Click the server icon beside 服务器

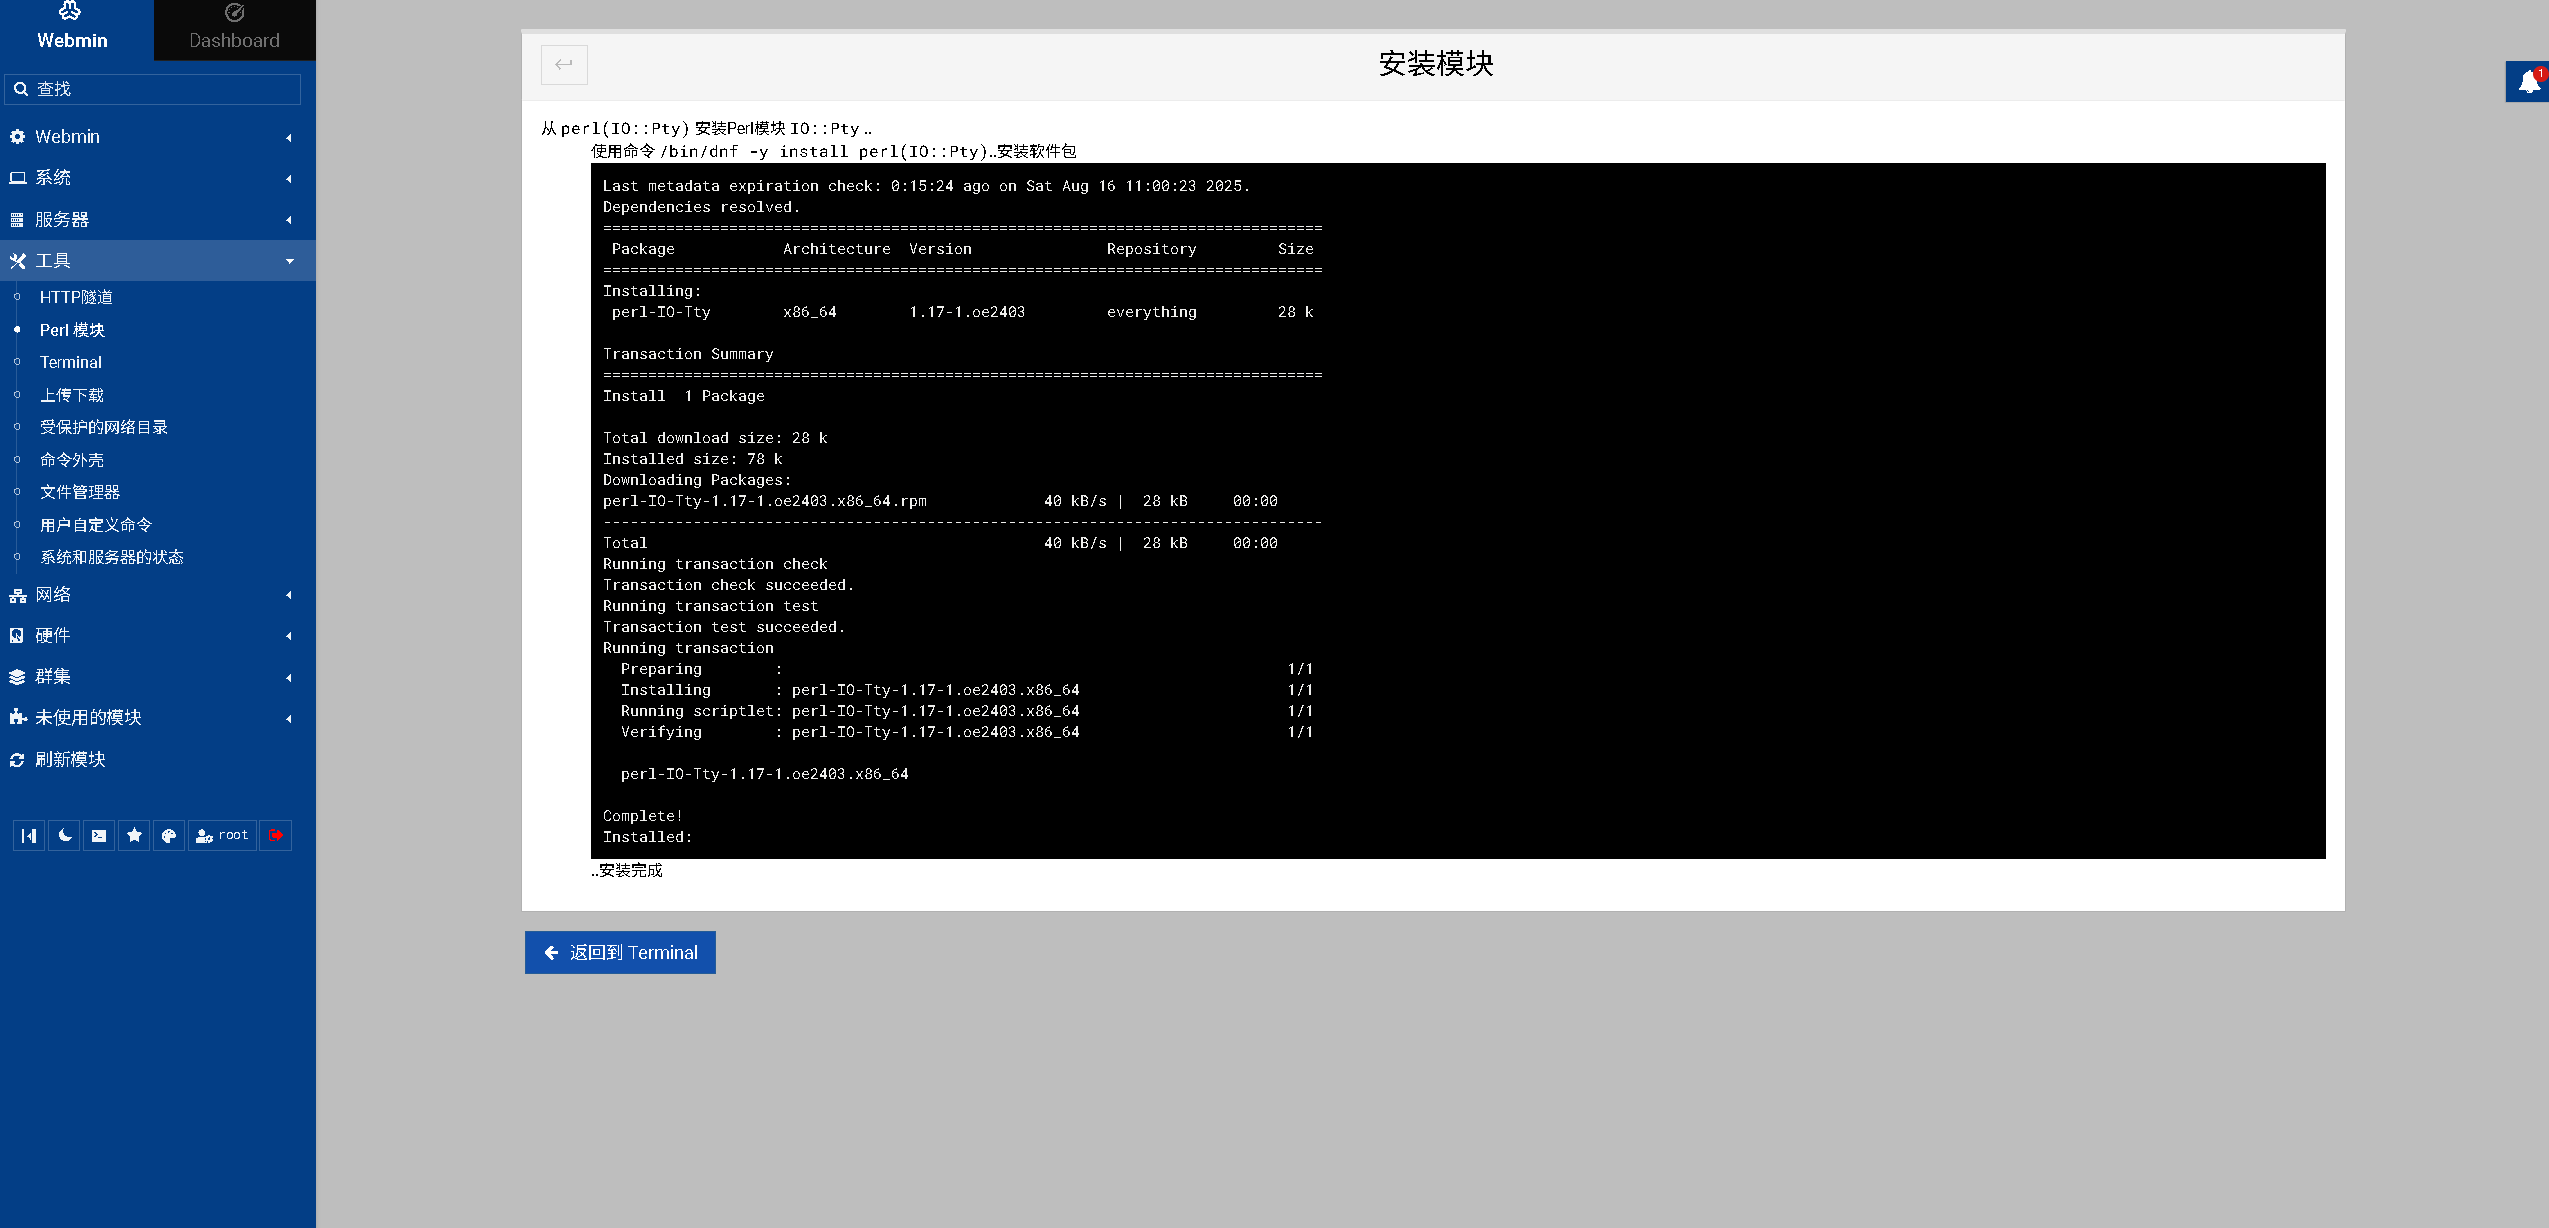pos(17,220)
